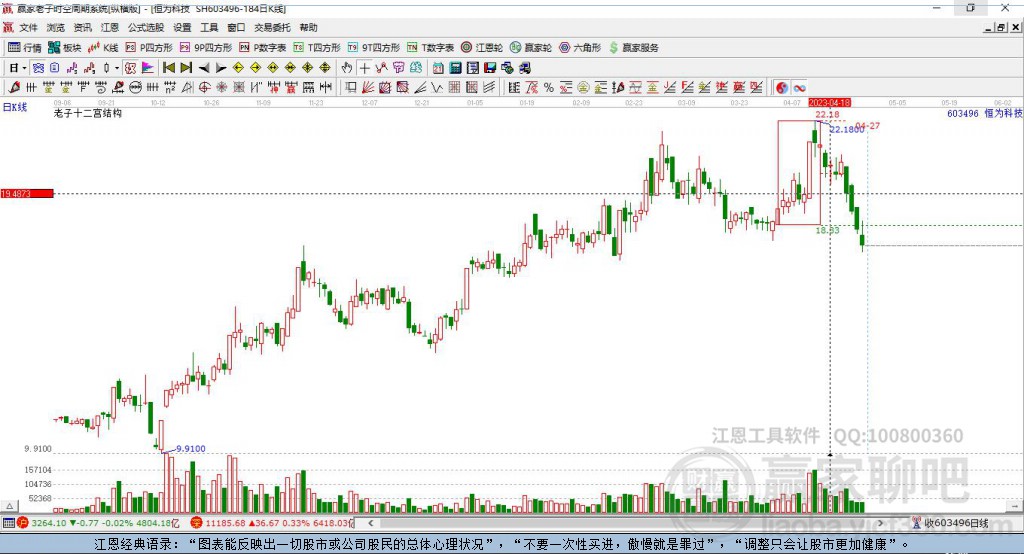Open the 9T四方形 tool
Screen dimensions: 1024x554
coord(374,48)
